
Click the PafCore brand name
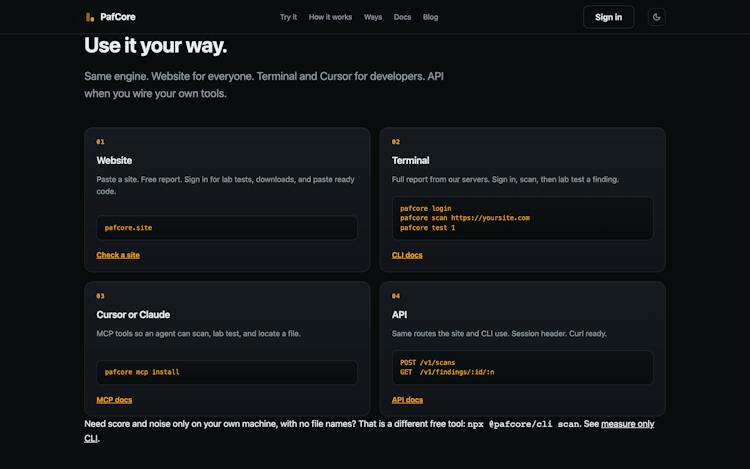118,17
